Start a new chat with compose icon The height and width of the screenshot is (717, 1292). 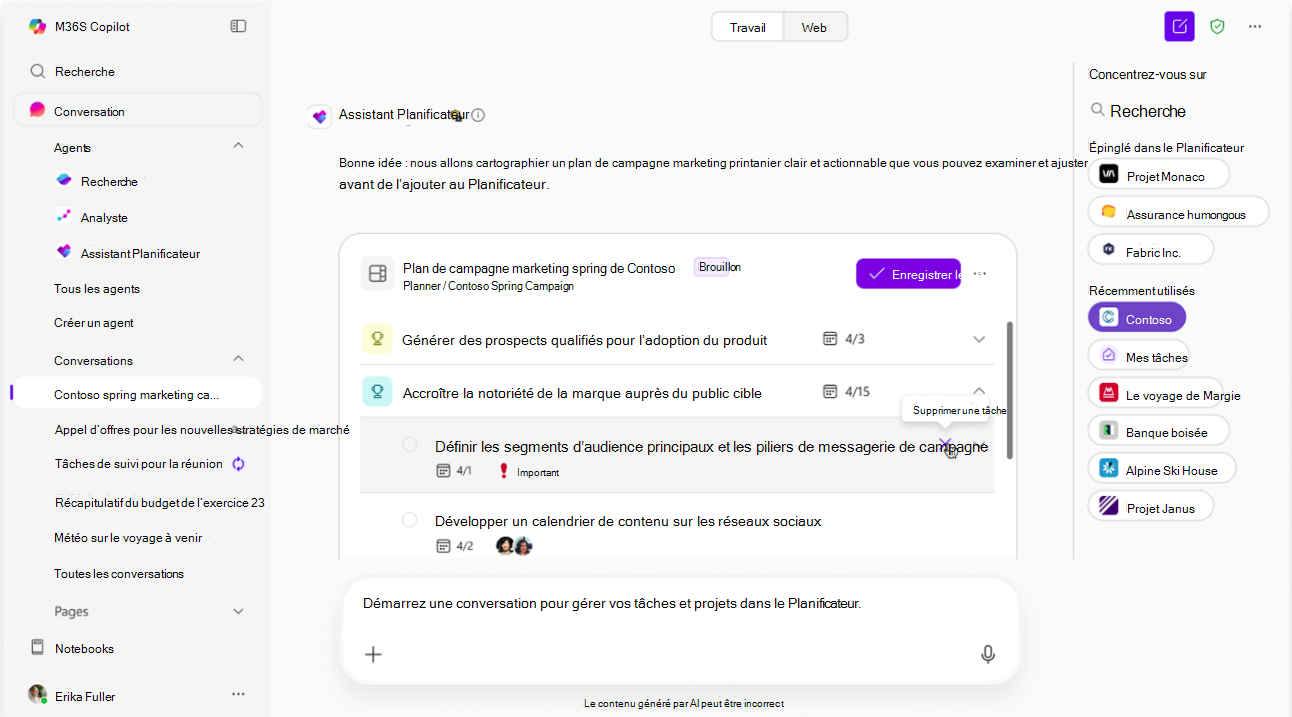[1180, 27]
